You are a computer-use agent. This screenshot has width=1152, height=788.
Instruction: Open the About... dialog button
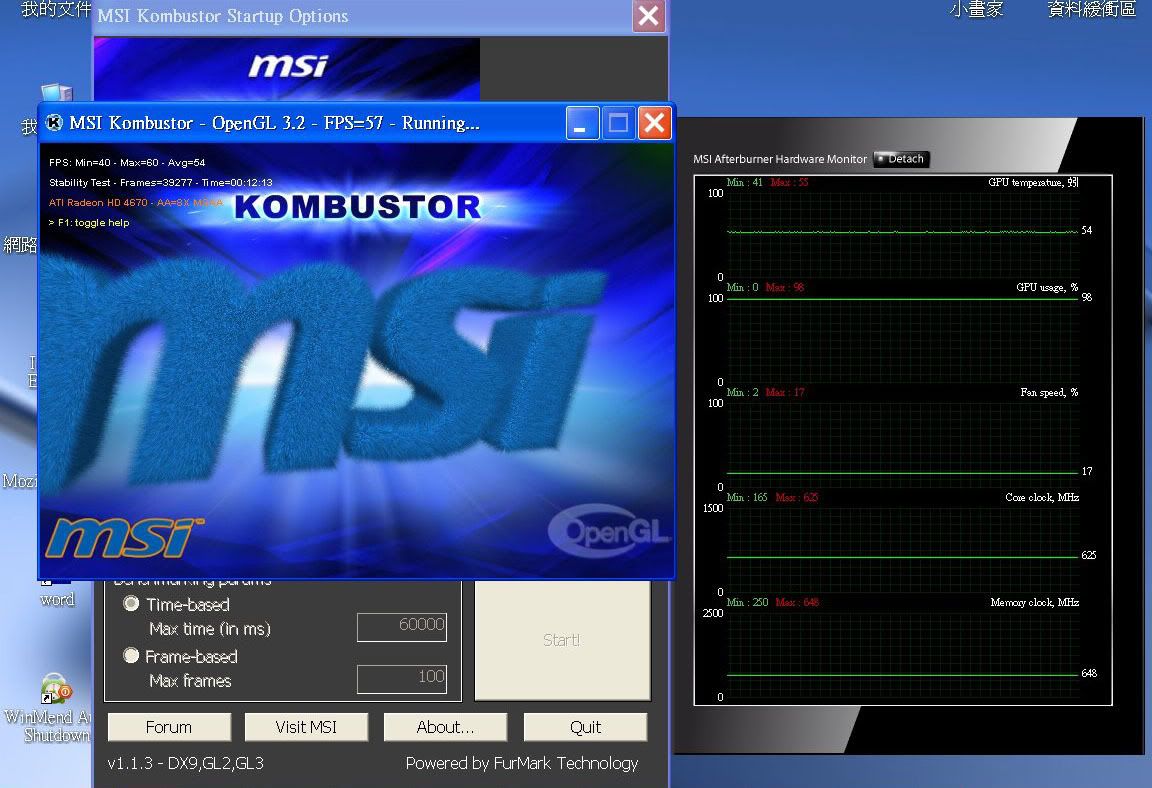[x=445, y=727]
